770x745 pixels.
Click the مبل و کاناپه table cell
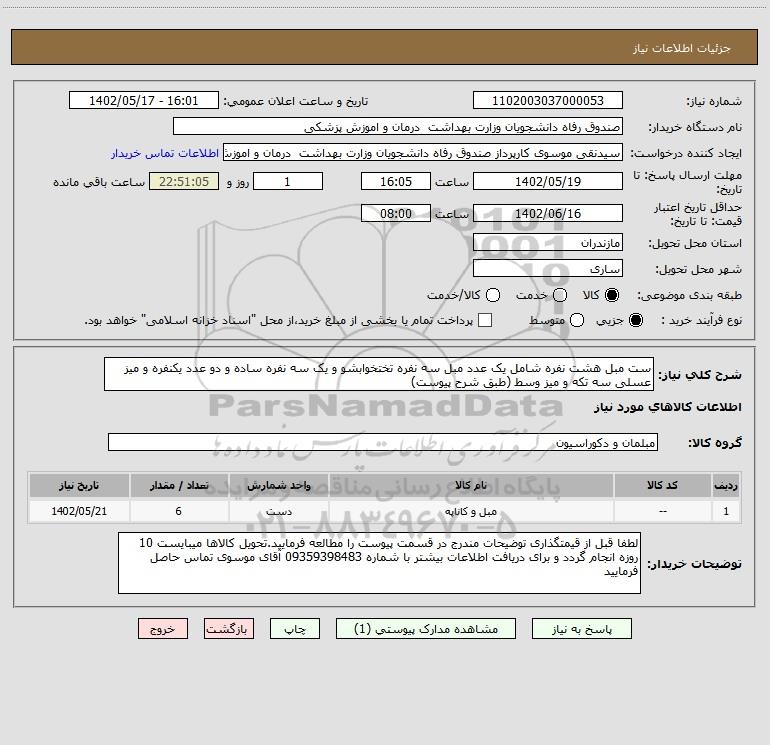471,511
